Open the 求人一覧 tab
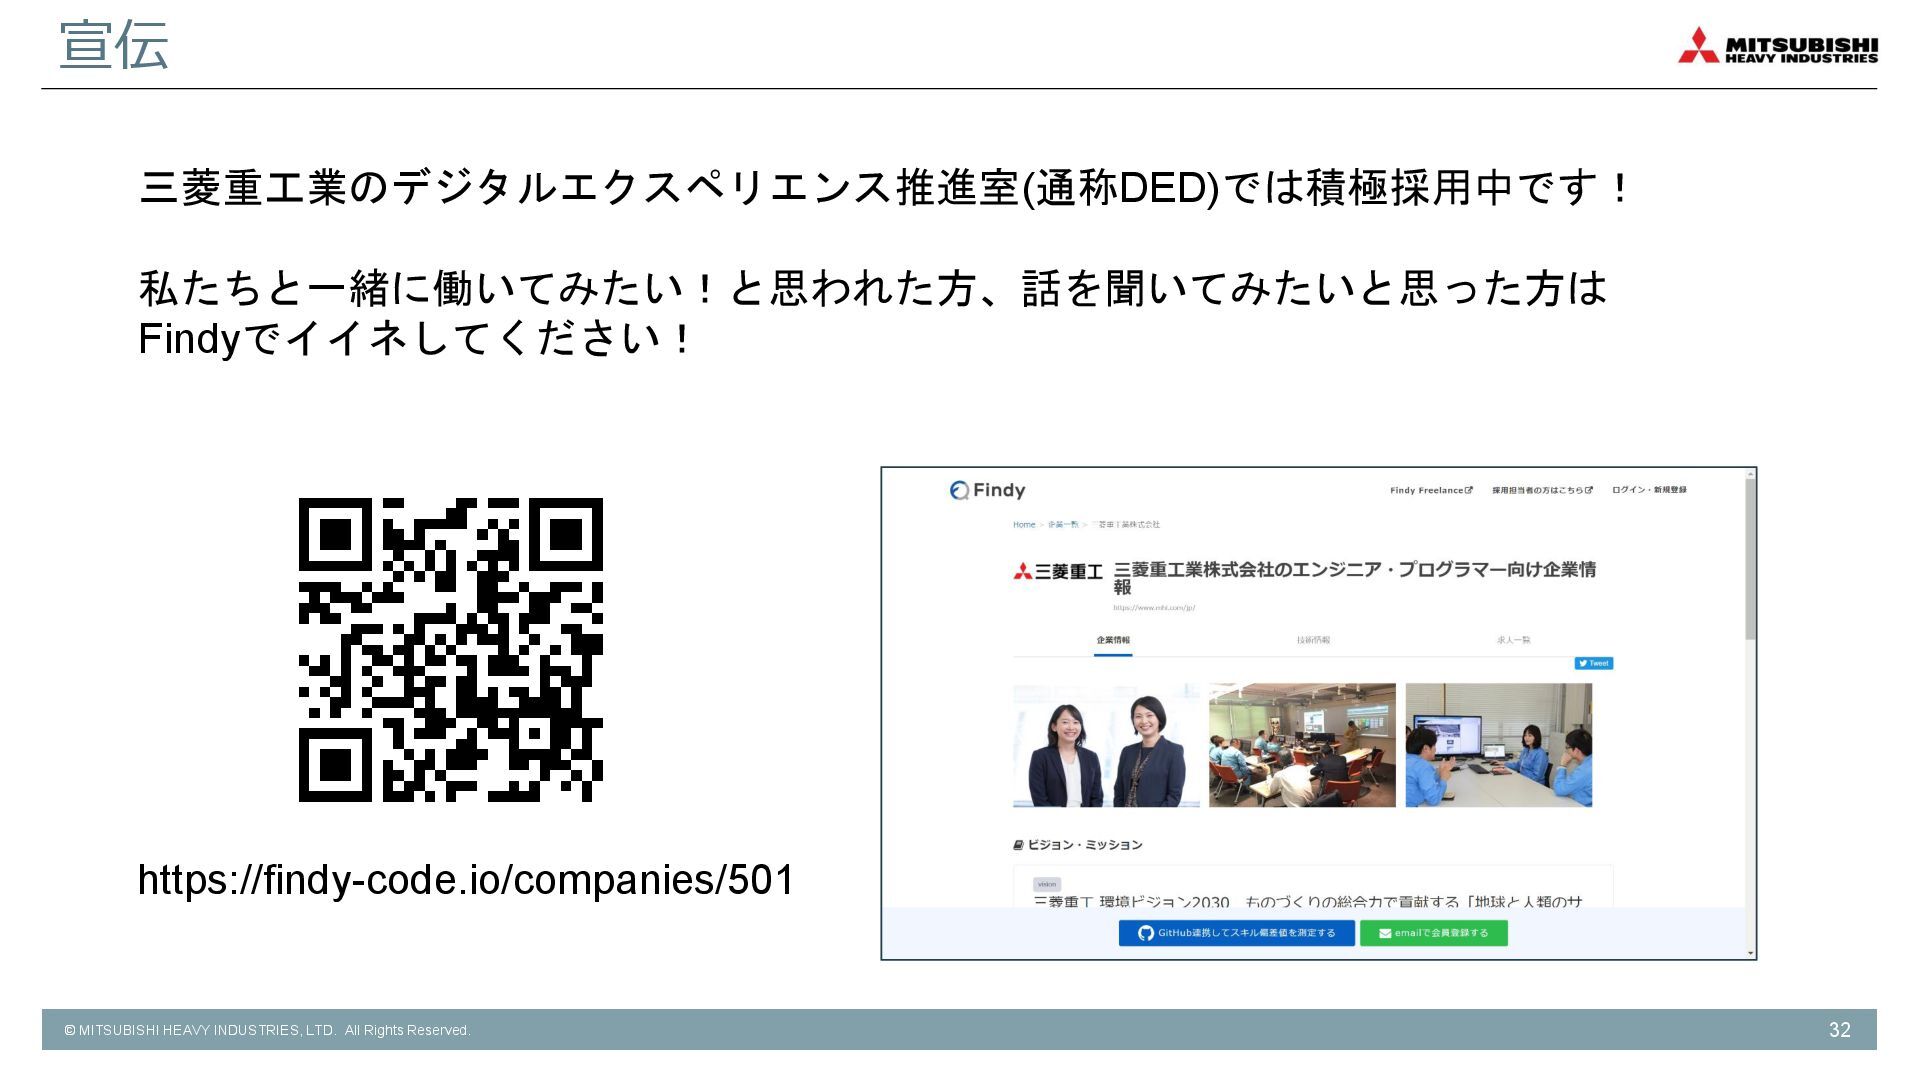The width and height of the screenshot is (1920, 1080). coord(1513,640)
